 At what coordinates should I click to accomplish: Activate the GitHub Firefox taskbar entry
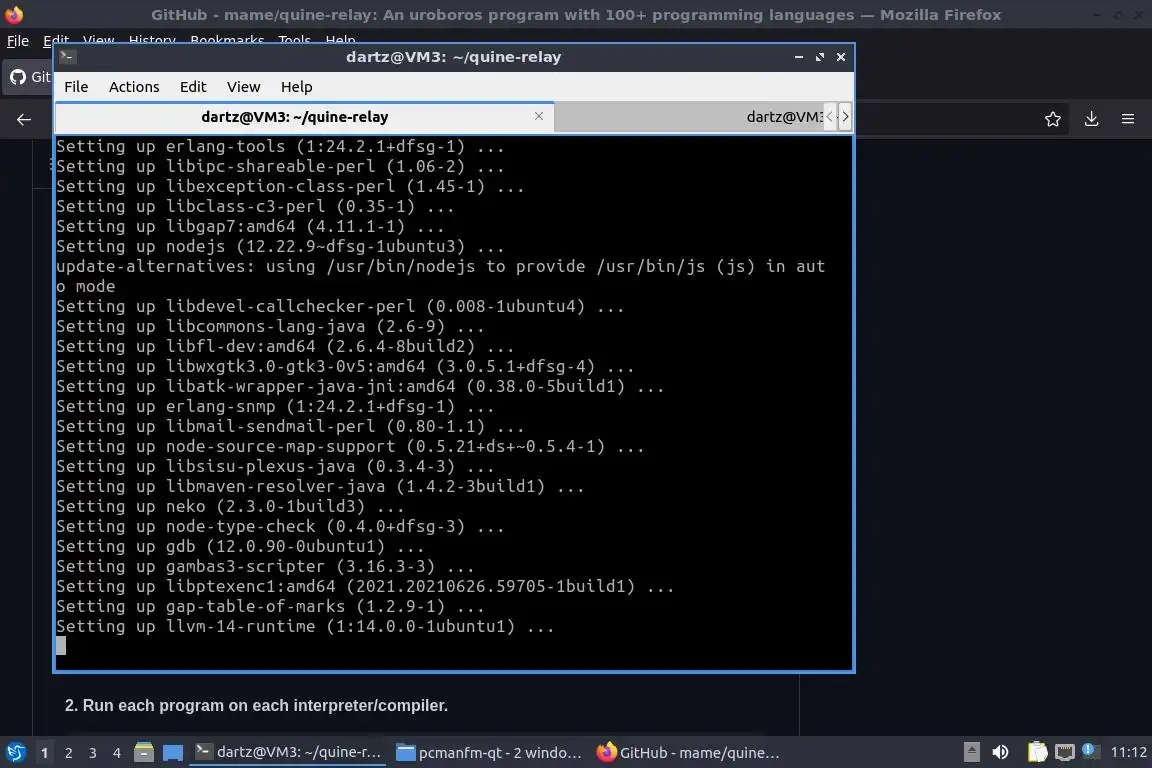click(688, 753)
